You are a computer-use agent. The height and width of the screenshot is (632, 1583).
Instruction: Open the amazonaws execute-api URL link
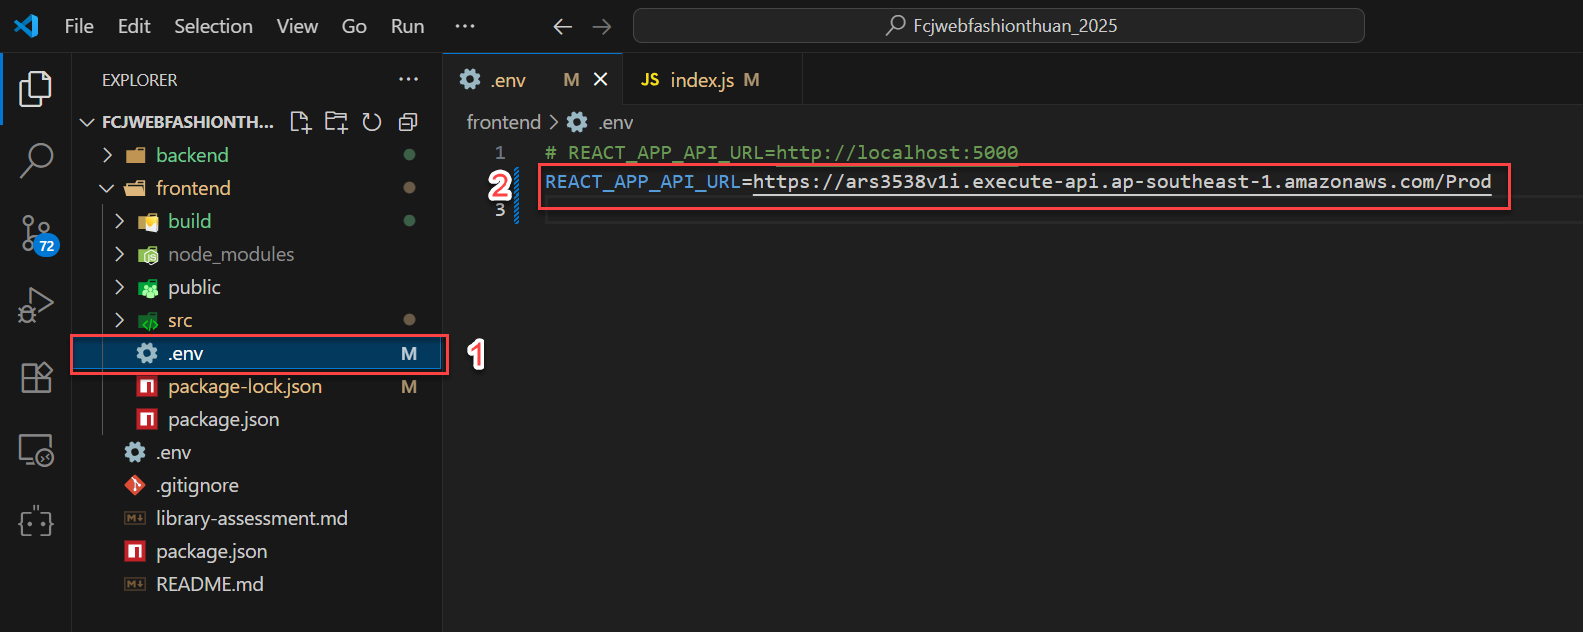[1122, 182]
